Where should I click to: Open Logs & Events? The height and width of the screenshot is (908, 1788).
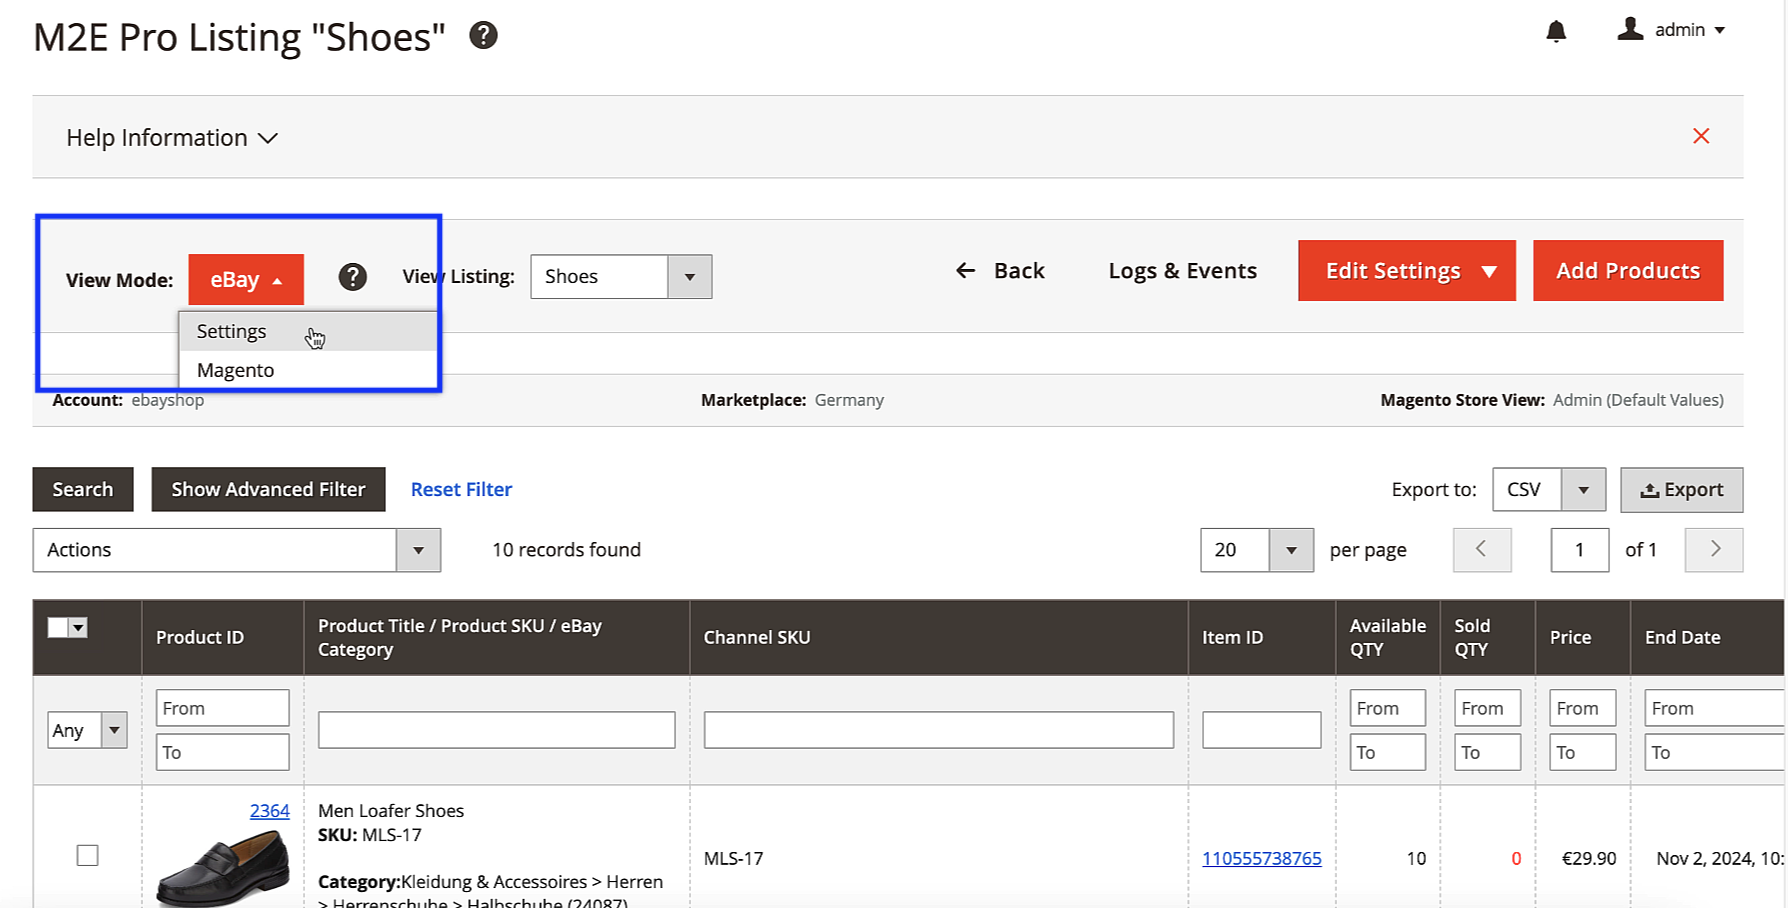coord(1182,271)
